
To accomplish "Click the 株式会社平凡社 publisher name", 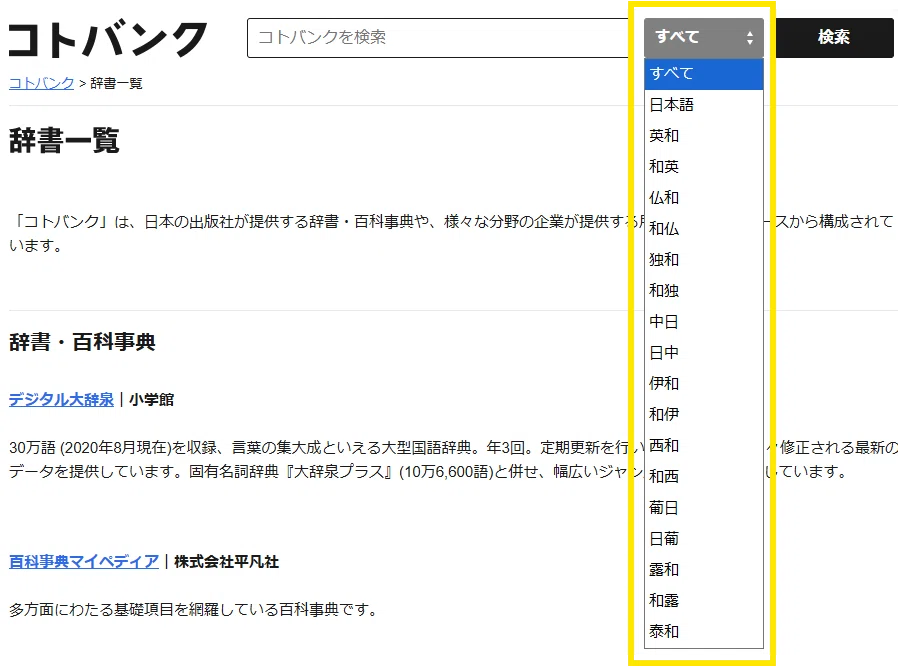I will (x=226, y=562).
